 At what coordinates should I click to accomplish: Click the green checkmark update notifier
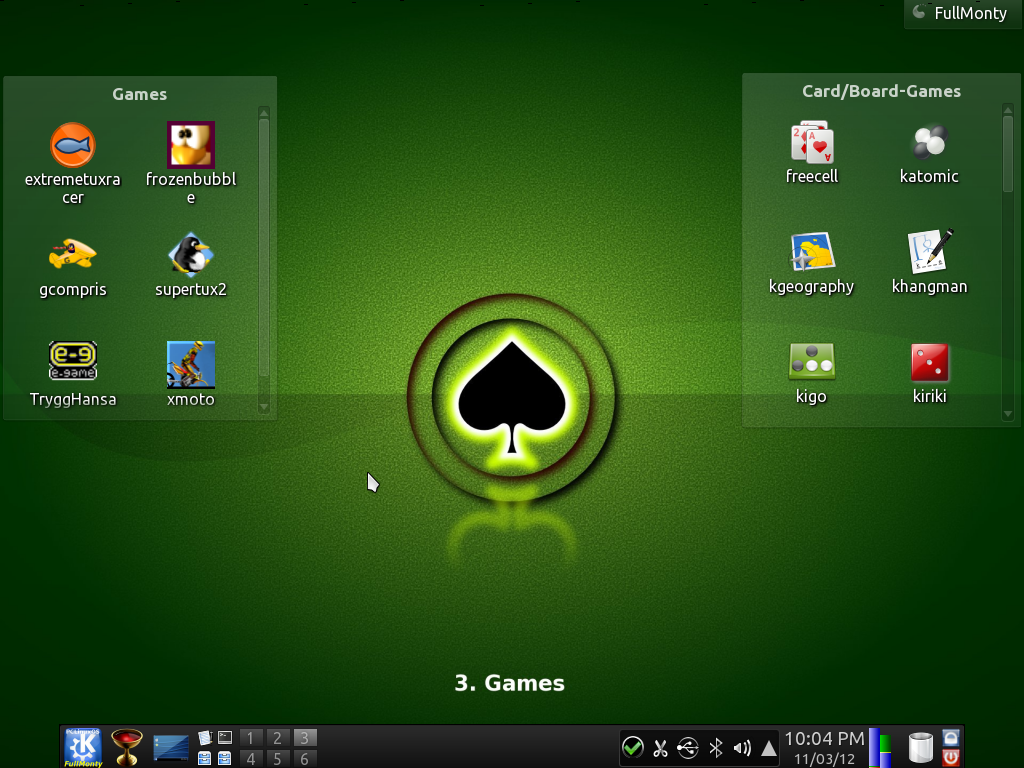pos(632,748)
